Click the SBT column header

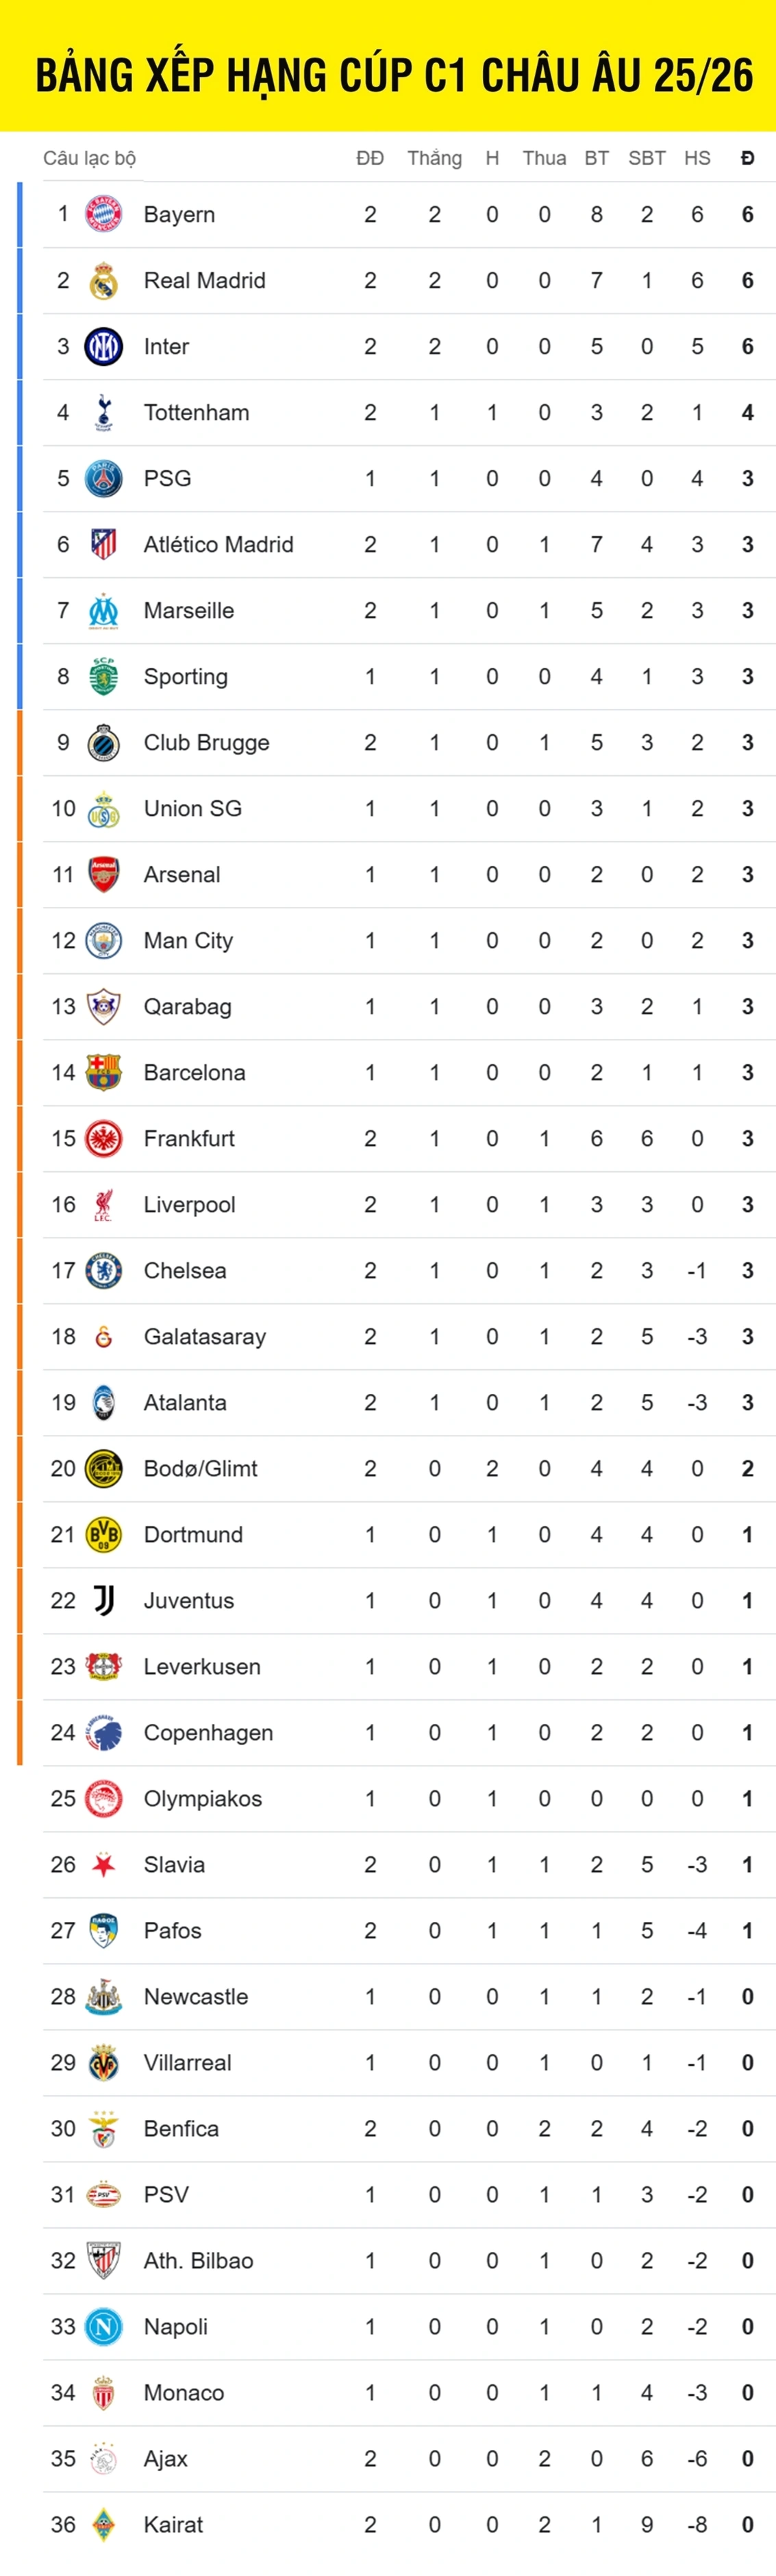(x=647, y=158)
